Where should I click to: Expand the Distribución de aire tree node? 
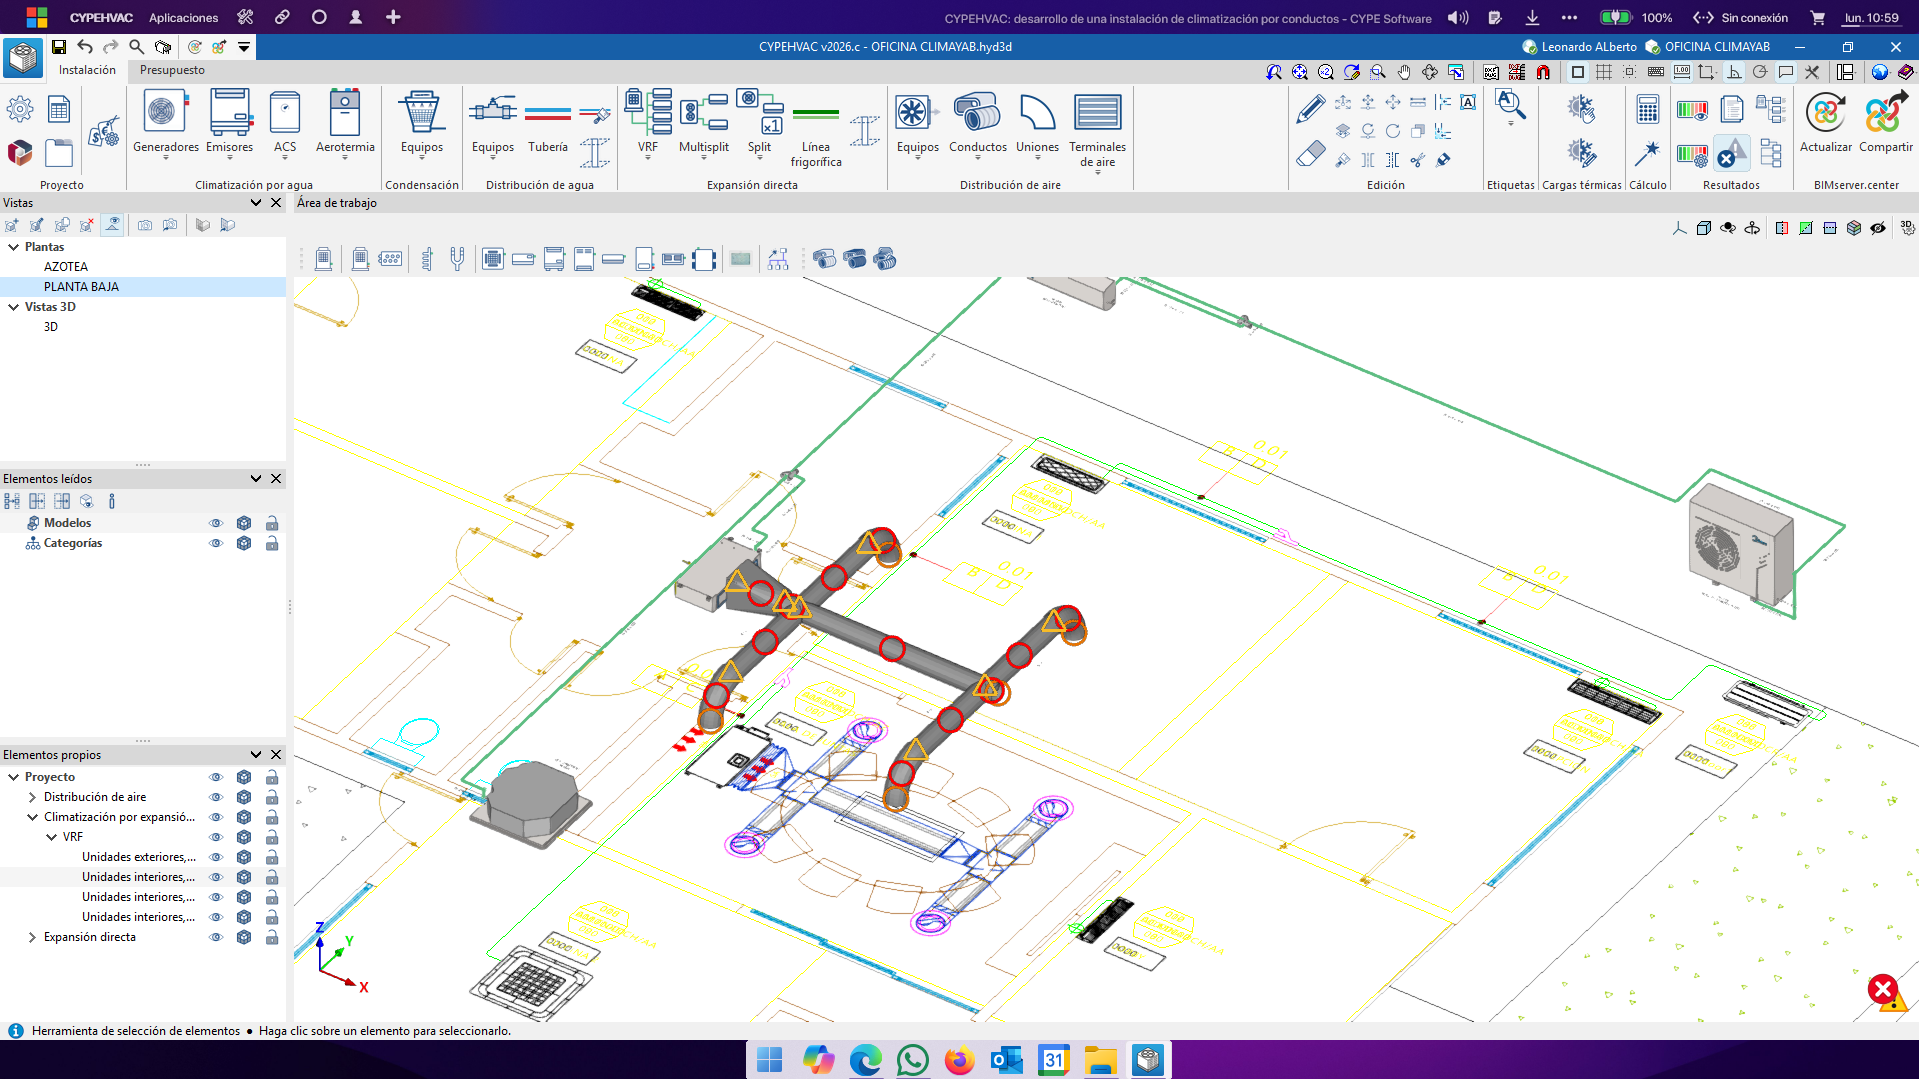[x=32, y=797]
